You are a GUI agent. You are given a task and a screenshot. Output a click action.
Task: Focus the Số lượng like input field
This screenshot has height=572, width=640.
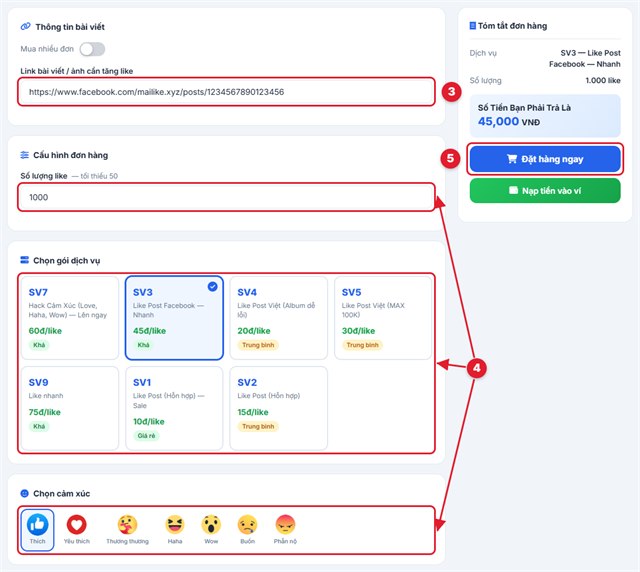click(227, 197)
